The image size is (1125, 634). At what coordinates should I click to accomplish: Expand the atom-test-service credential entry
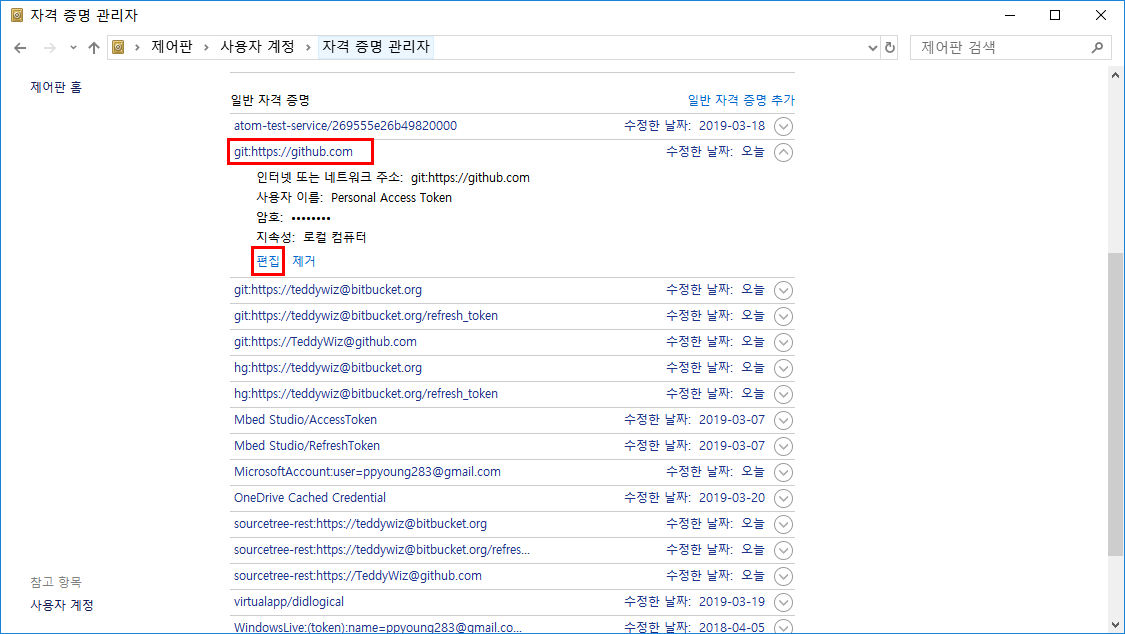pos(784,126)
